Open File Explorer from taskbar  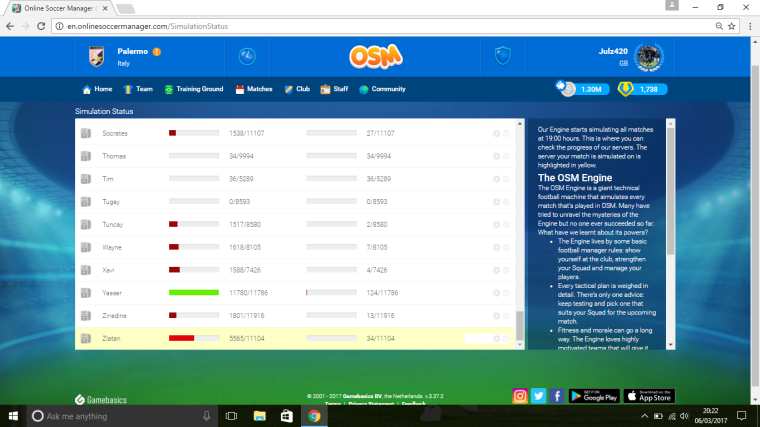pyautogui.click(x=259, y=416)
